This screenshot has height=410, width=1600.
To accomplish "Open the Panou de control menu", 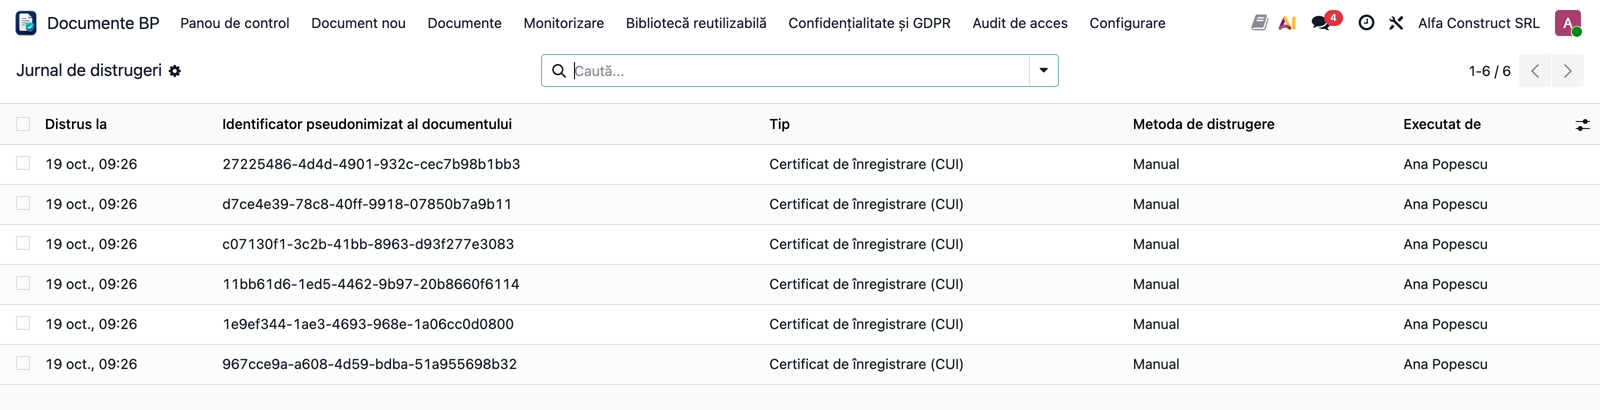I will click(x=235, y=23).
